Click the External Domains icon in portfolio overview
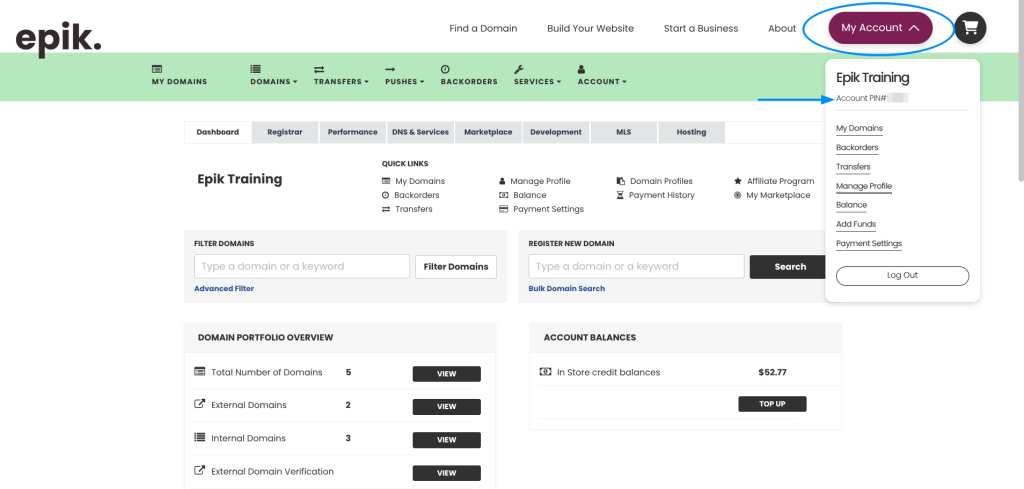Screen dimensions: 1024x489 tap(200, 404)
